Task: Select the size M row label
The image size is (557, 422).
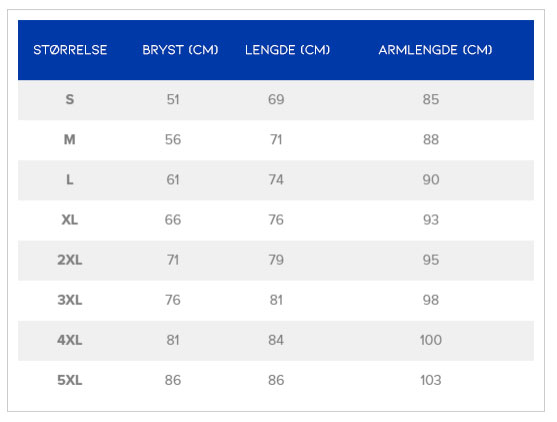Action: [70, 140]
